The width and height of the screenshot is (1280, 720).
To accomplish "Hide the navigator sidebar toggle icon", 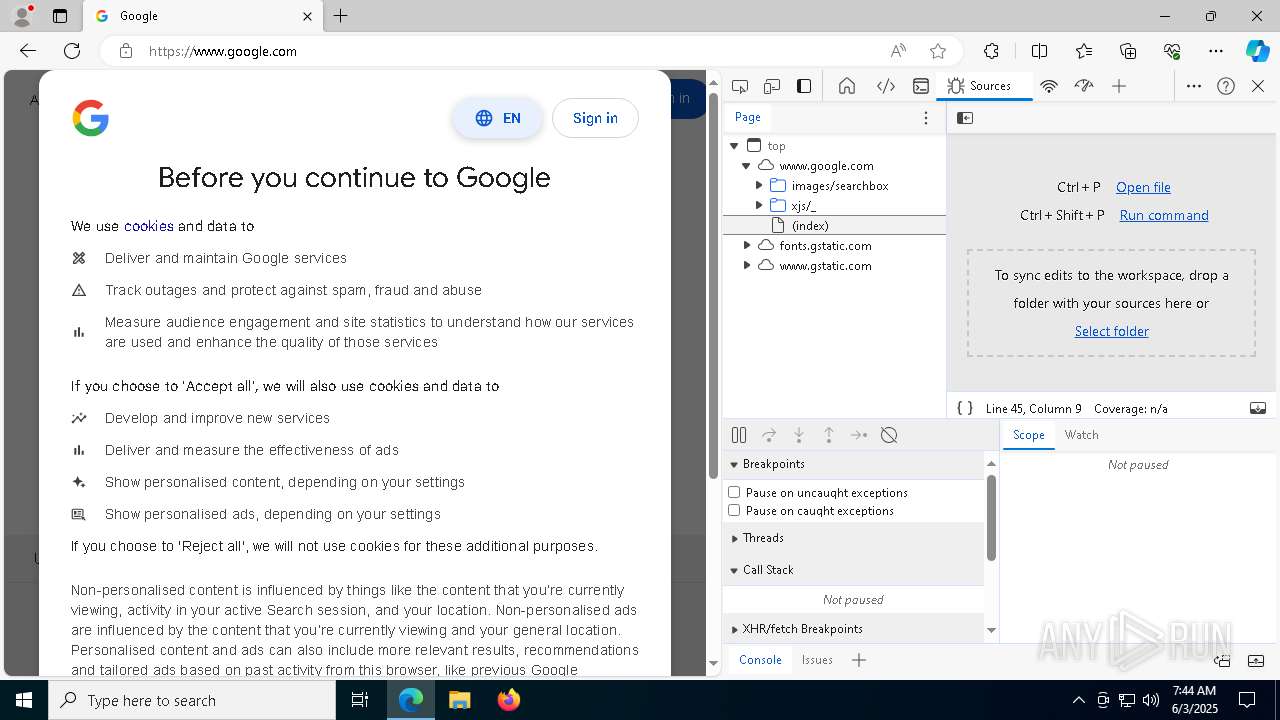I will (965, 118).
